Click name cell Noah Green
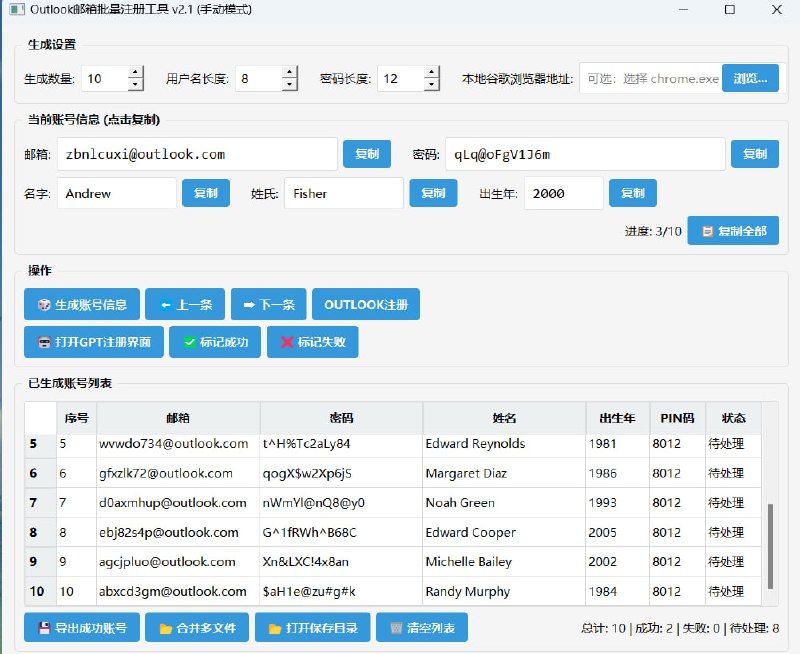The image size is (800, 654). coord(504,503)
